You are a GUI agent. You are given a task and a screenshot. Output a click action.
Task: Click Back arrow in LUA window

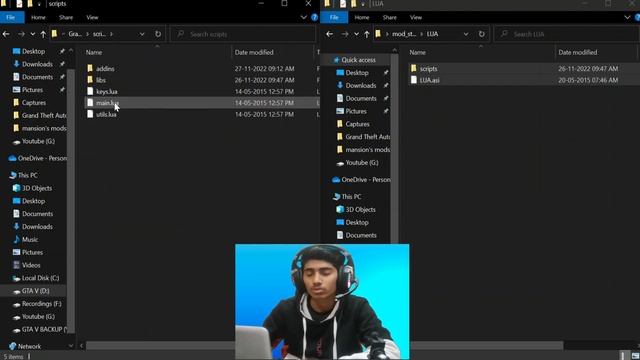point(330,34)
